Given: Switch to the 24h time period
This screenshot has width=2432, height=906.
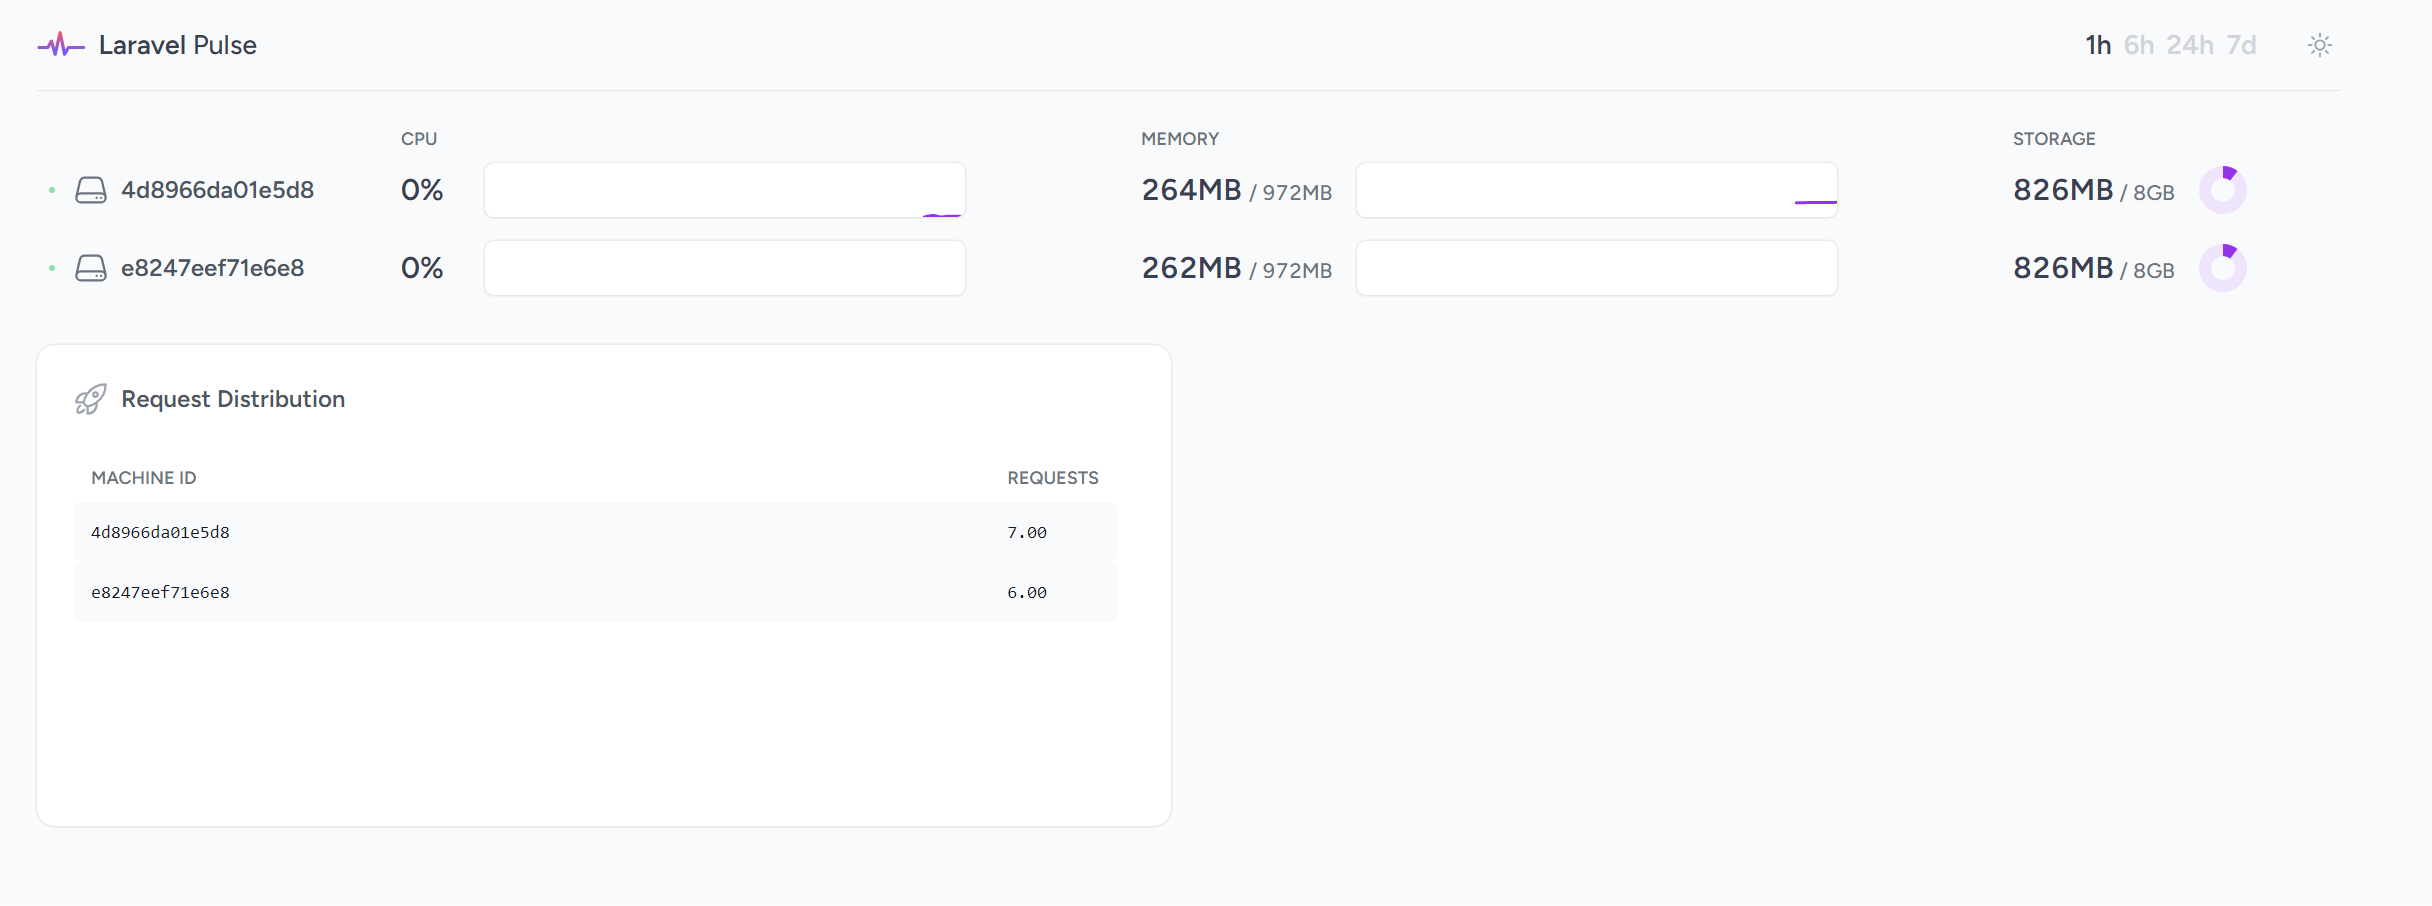Looking at the screenshot, I should click(x=2189, y=45).
